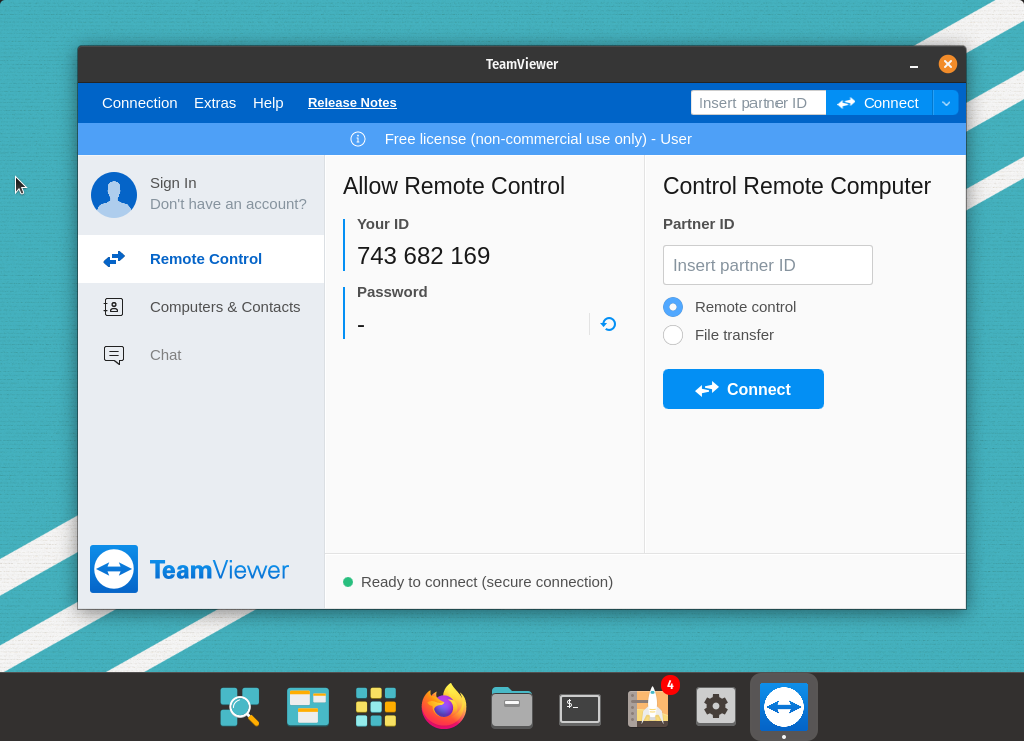
Task: Click the user avatar icon
Action: [x=114, y=195]
